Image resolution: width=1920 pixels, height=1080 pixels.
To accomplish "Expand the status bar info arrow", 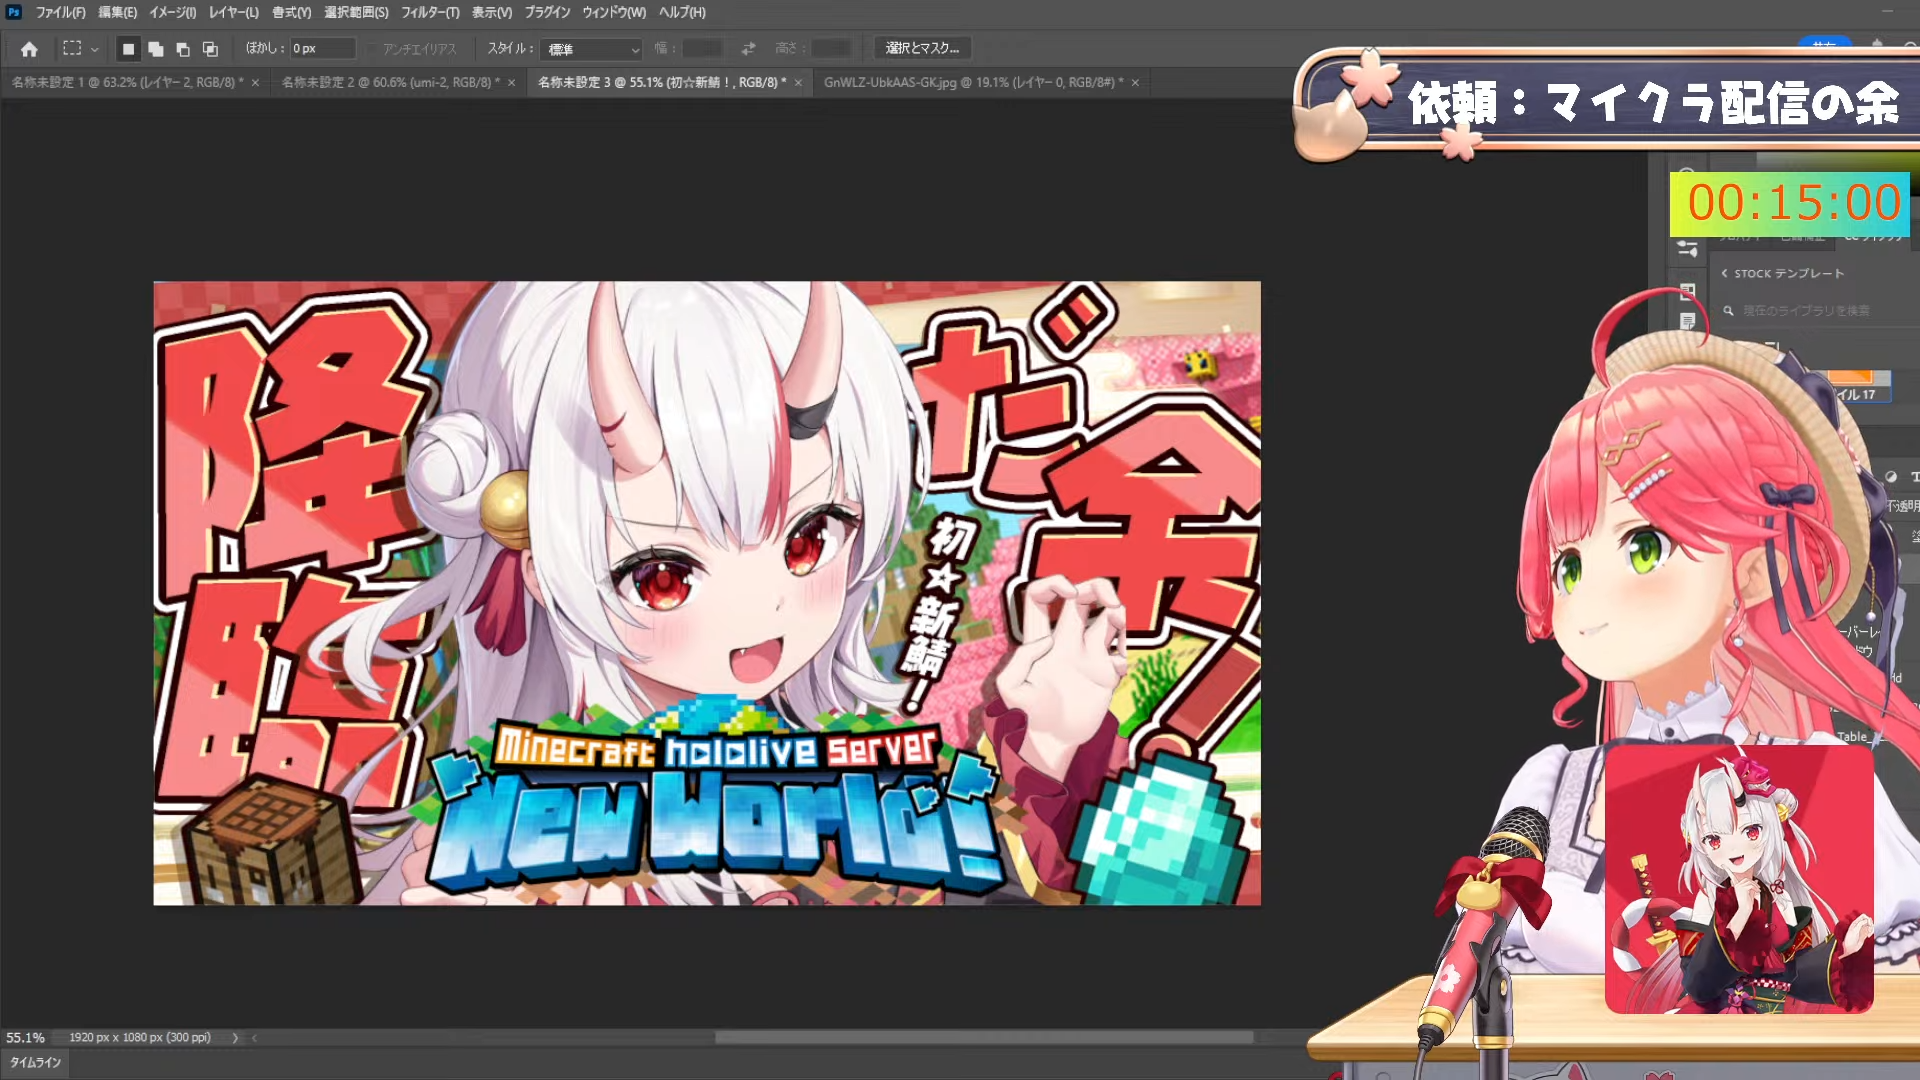I will click(235, 1038).
